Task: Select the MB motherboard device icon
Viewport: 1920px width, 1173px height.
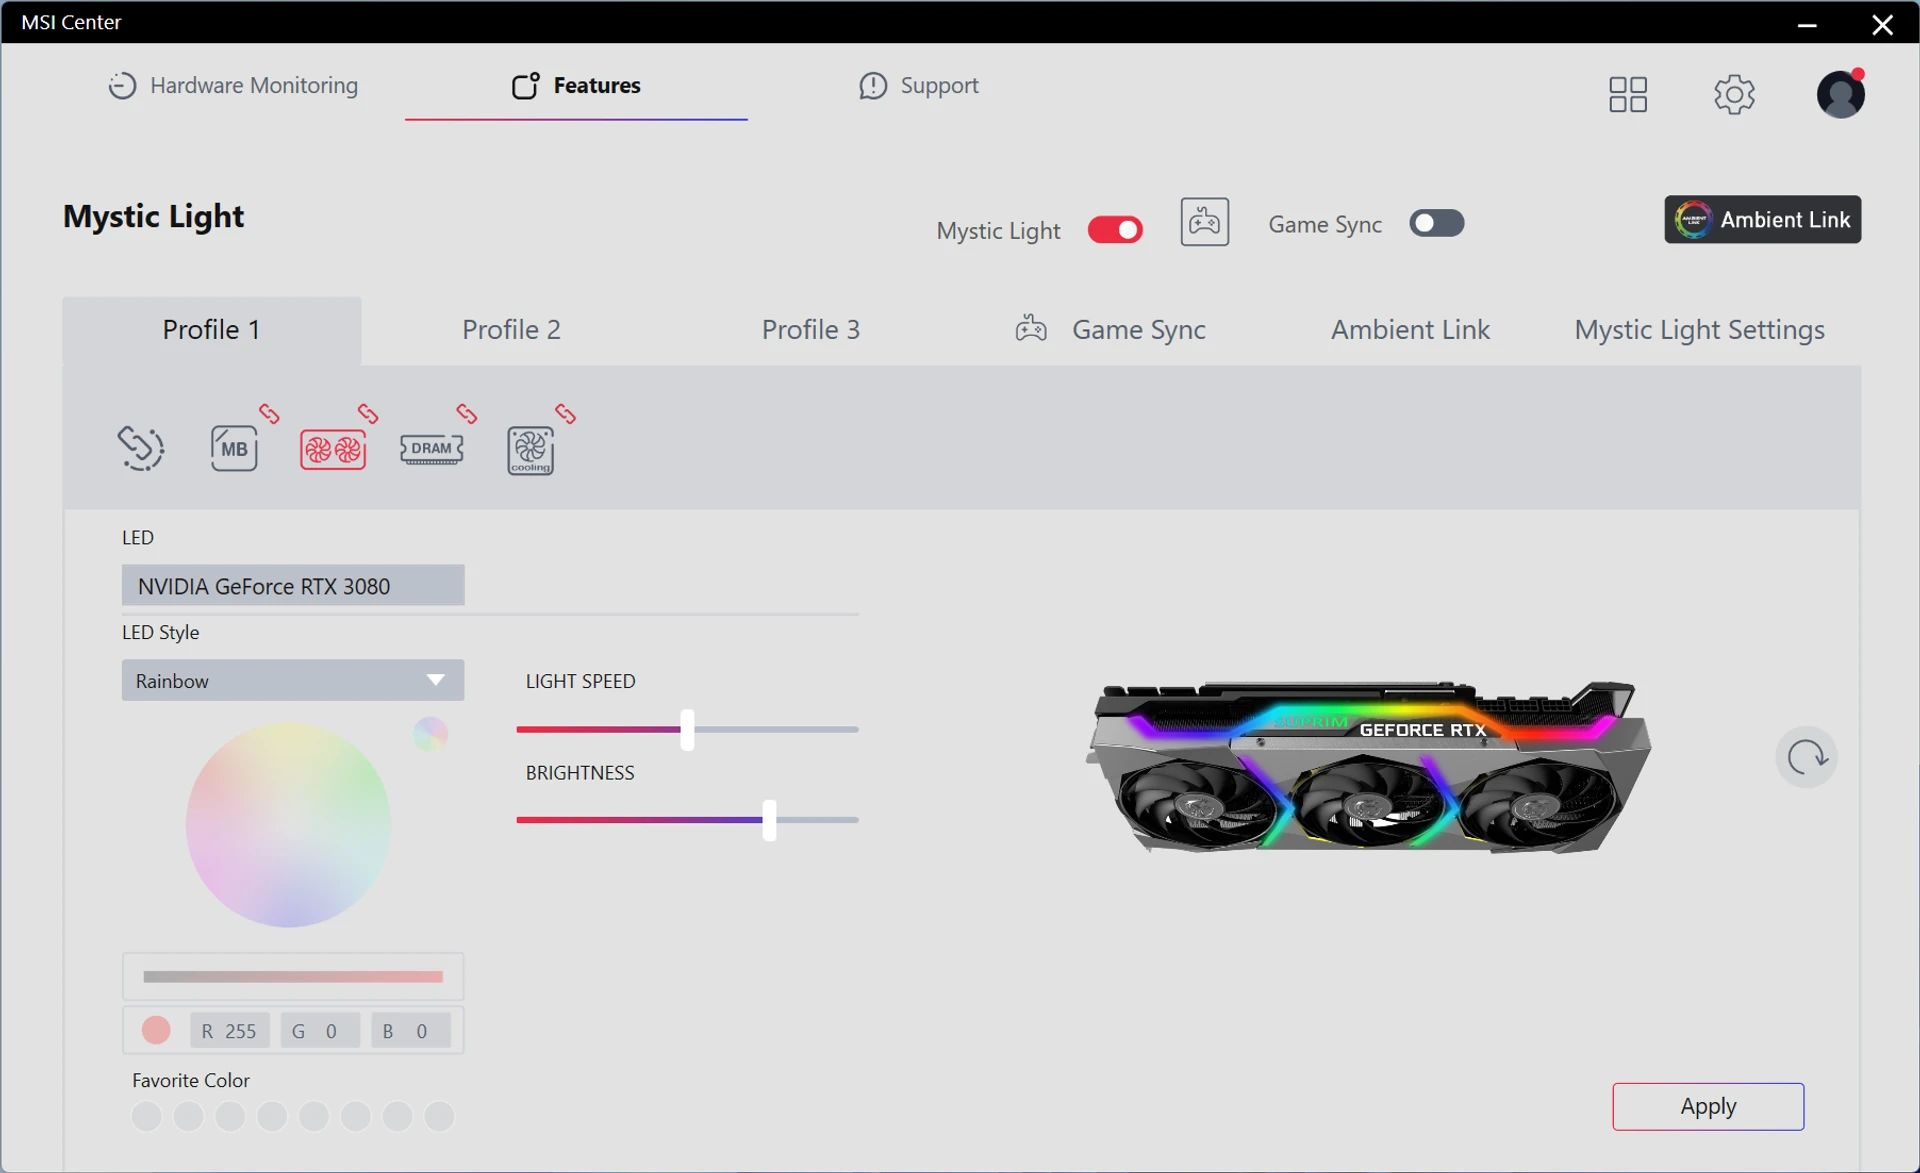Action: [234, 448]
